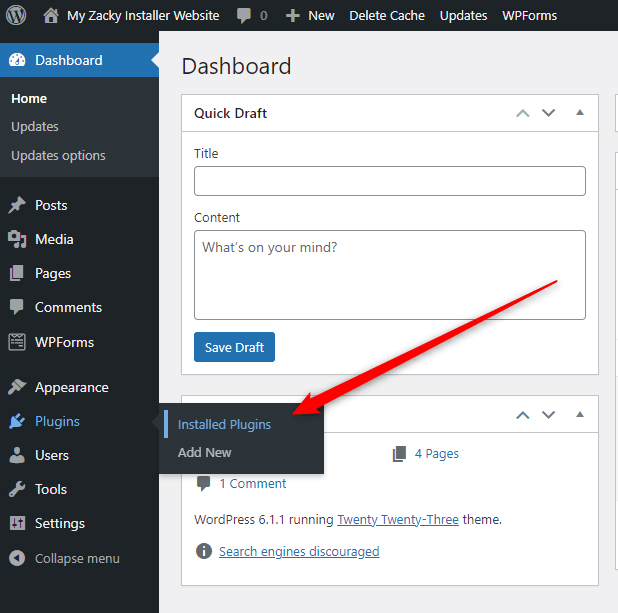Open Updates options submenu item
Screen dimensions: 618x613
click(x=58, y=155)
